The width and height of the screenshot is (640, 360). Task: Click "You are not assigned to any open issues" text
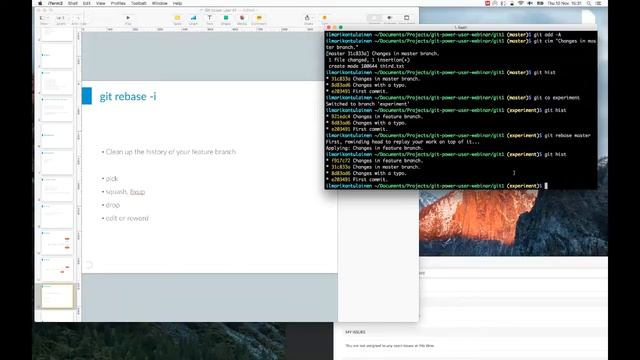coord(390,346)
